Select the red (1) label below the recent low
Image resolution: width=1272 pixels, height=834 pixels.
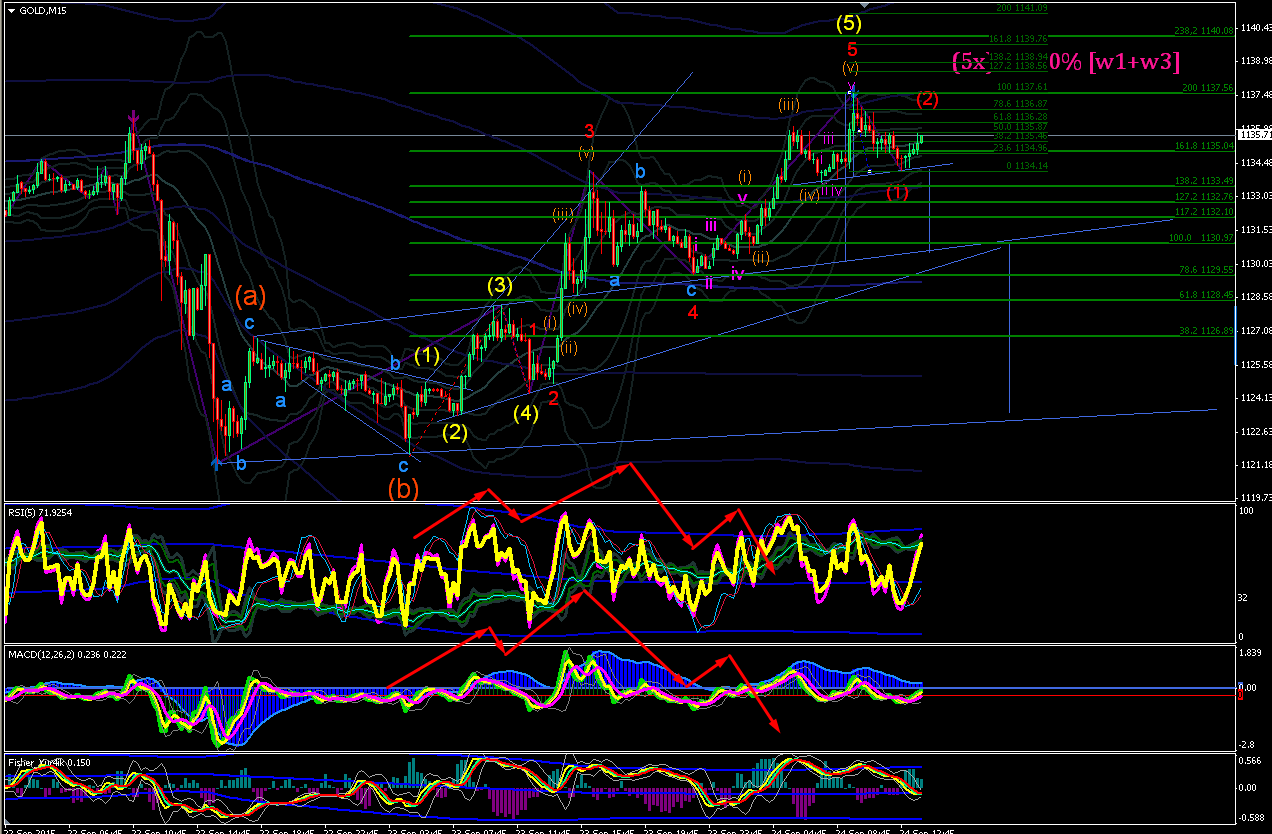coord(897,192)
